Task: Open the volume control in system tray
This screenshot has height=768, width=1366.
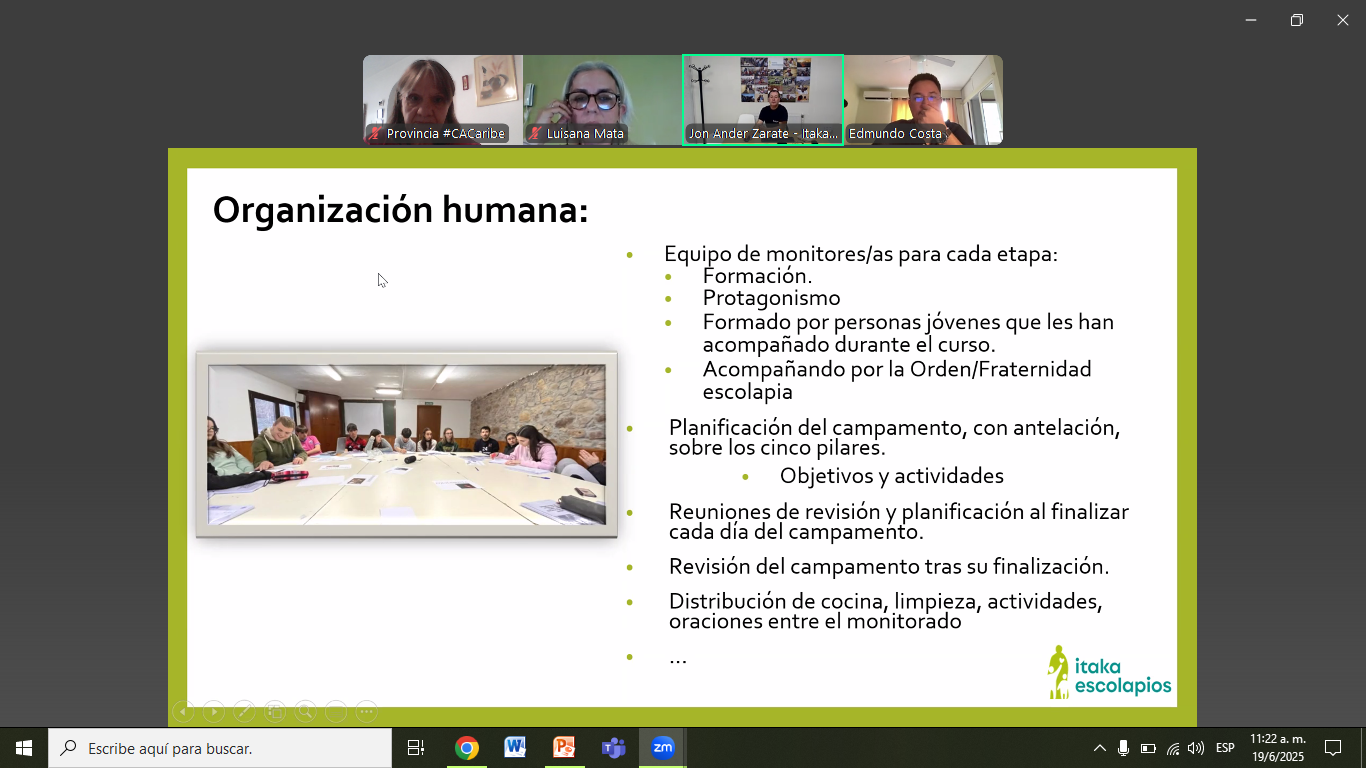Action: pos(1196,748)
